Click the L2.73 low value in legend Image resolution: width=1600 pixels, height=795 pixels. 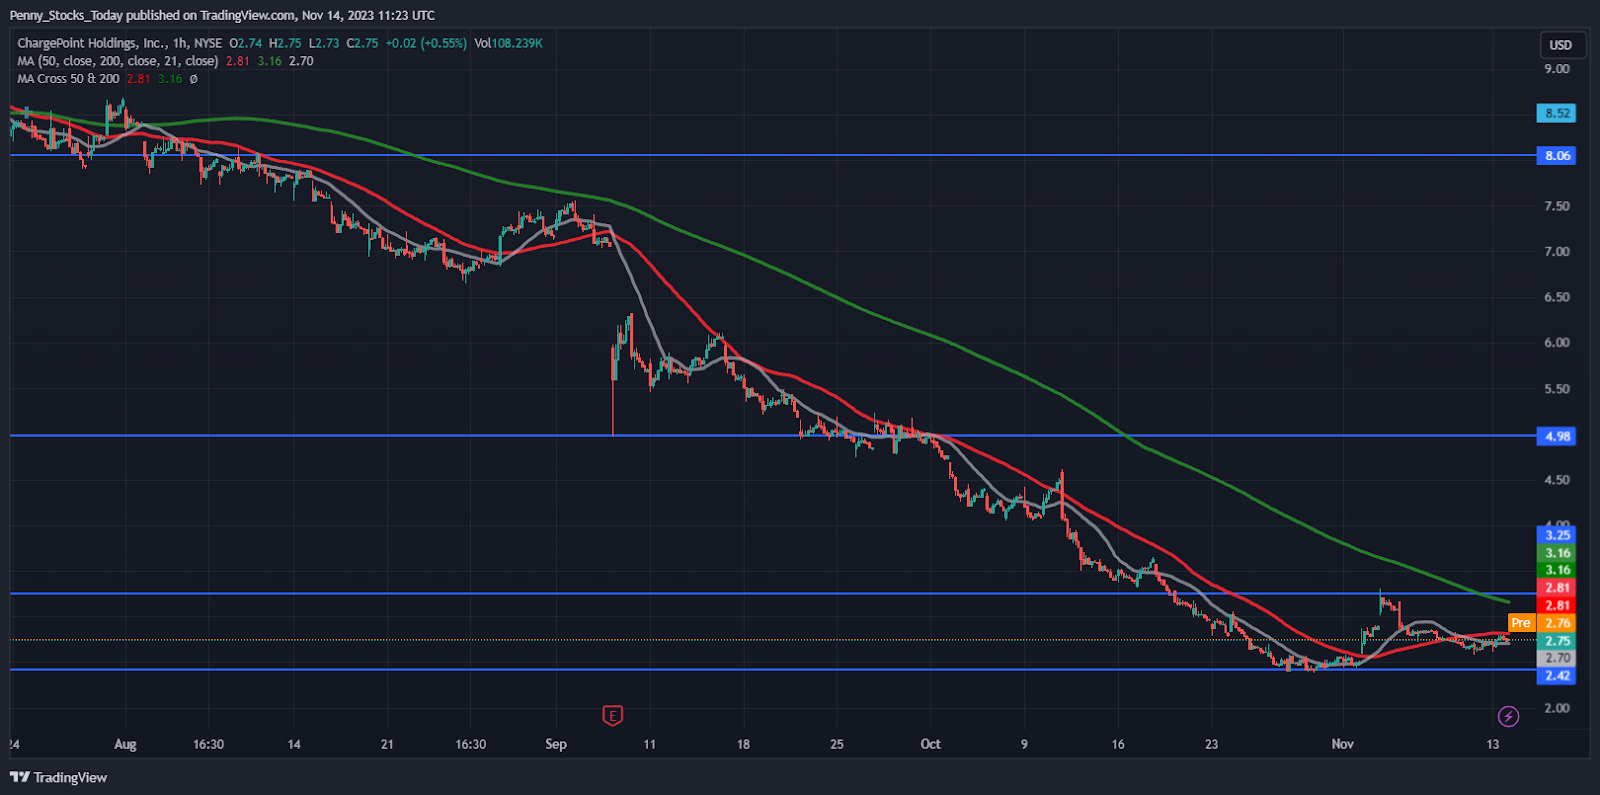pyautogui.click(x=324, y=43)
